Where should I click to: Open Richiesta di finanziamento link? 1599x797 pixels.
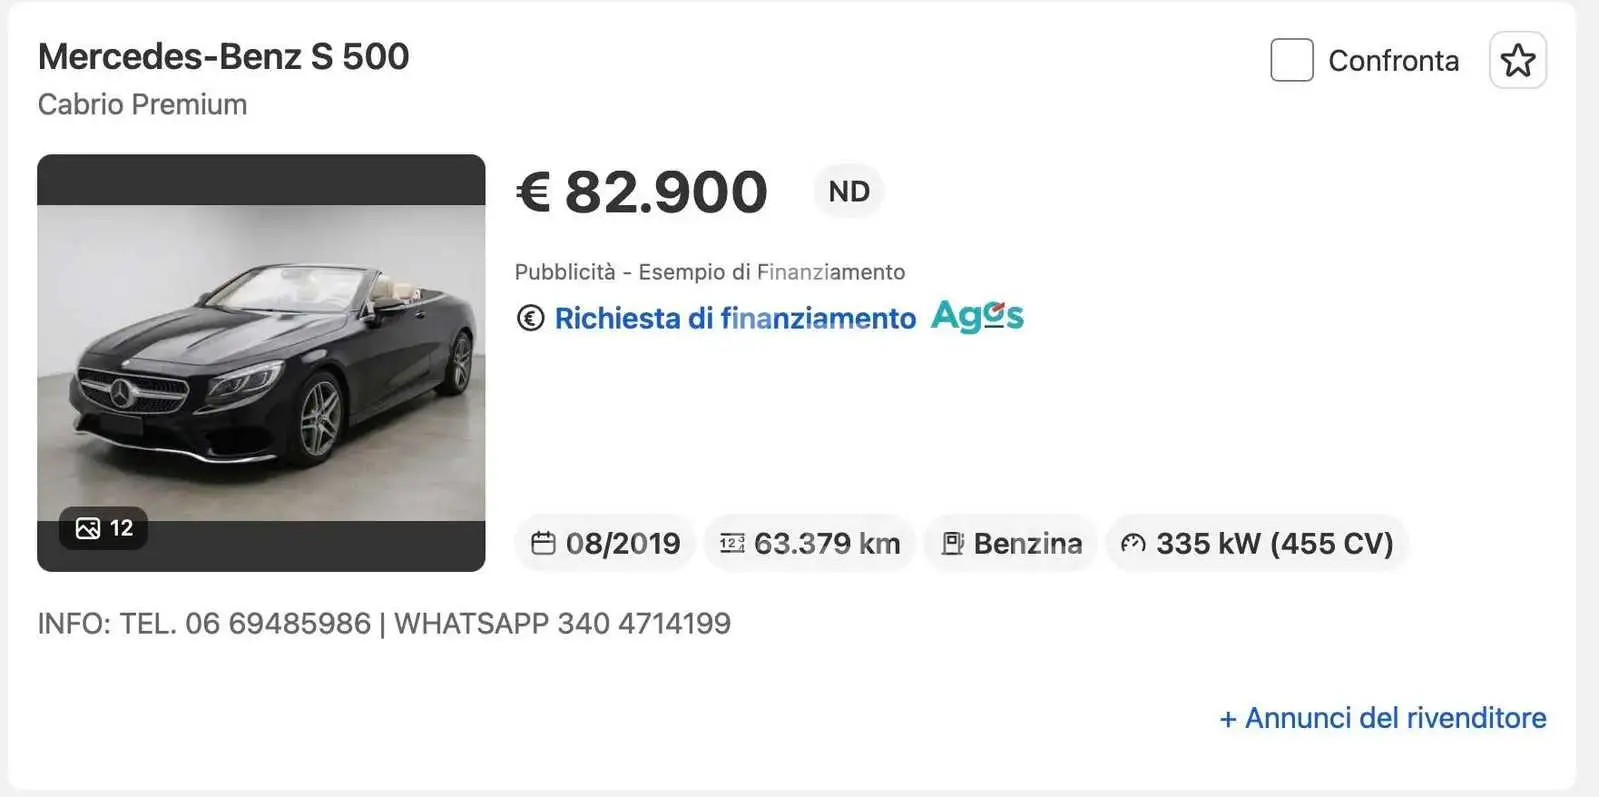735,318
